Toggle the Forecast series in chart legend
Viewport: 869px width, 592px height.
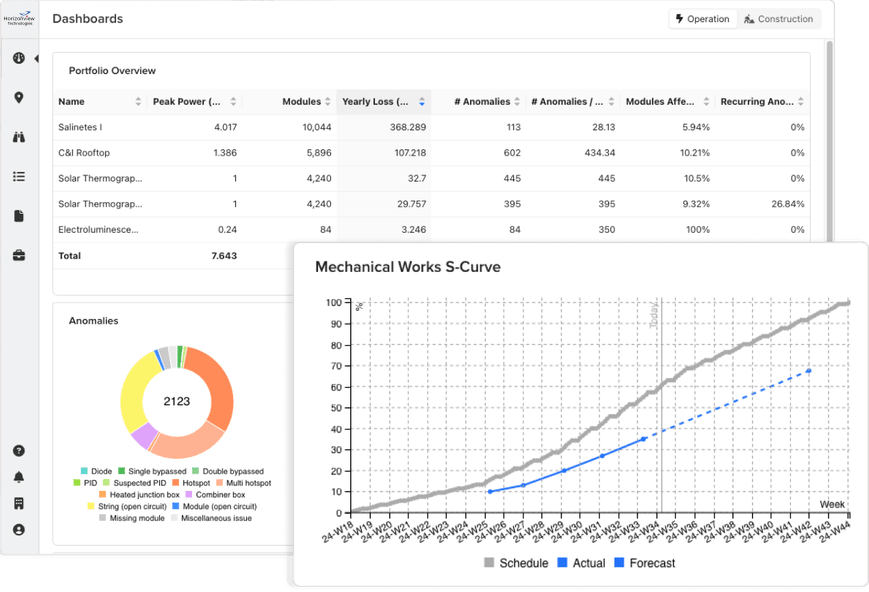[643, 563]
